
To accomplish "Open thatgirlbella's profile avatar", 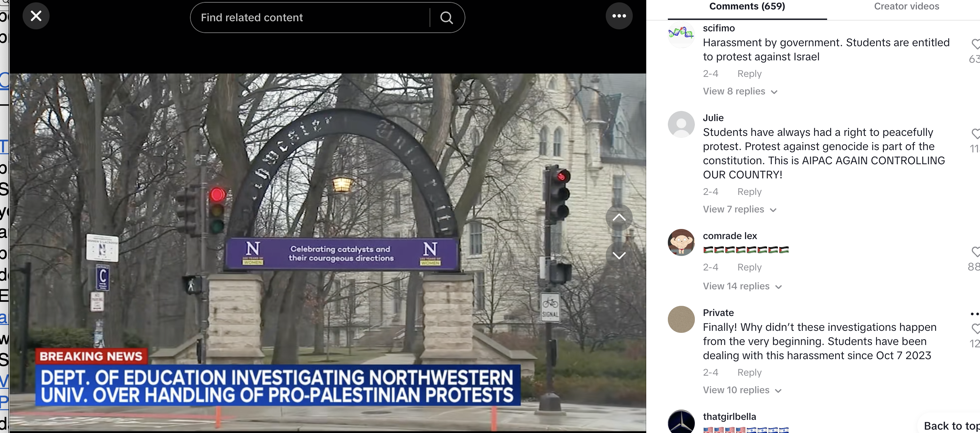I will tap(681, 421).
